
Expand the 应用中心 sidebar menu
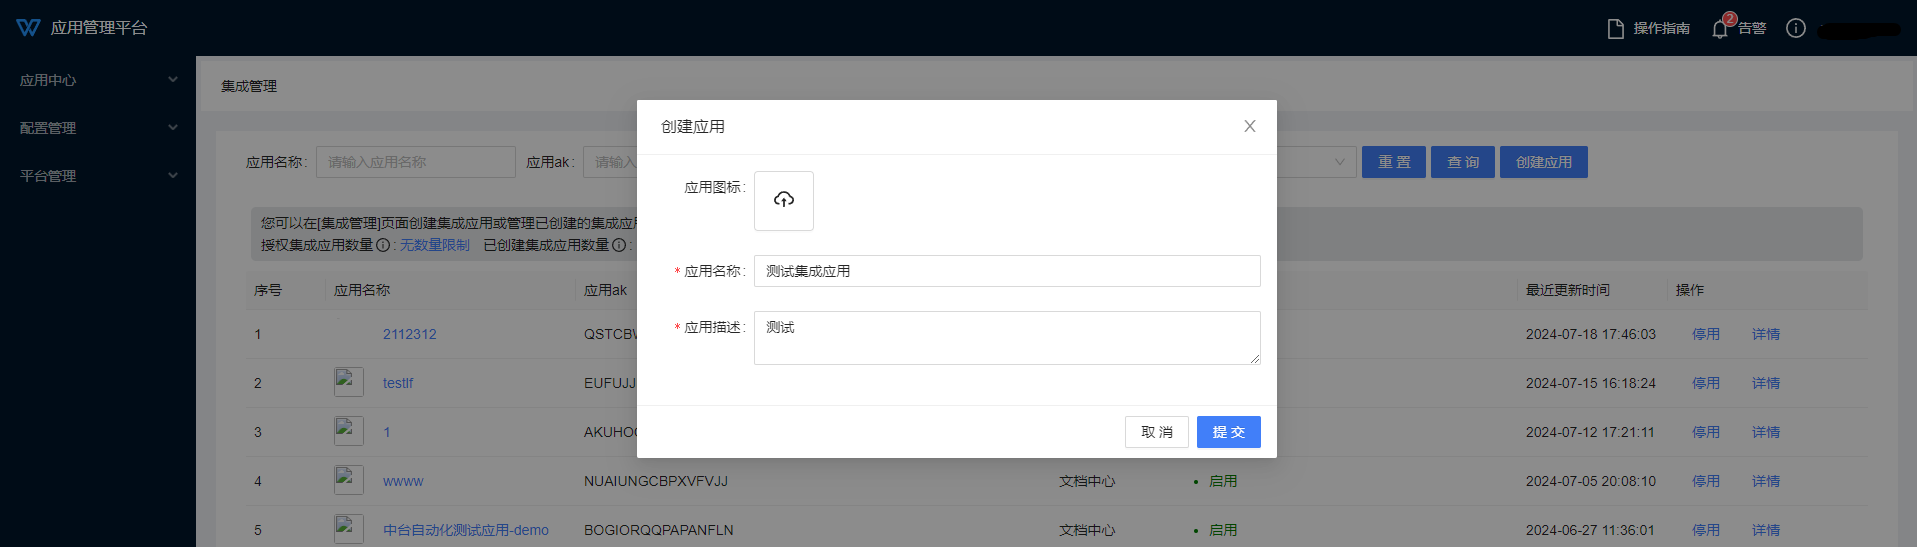(96, 80)
